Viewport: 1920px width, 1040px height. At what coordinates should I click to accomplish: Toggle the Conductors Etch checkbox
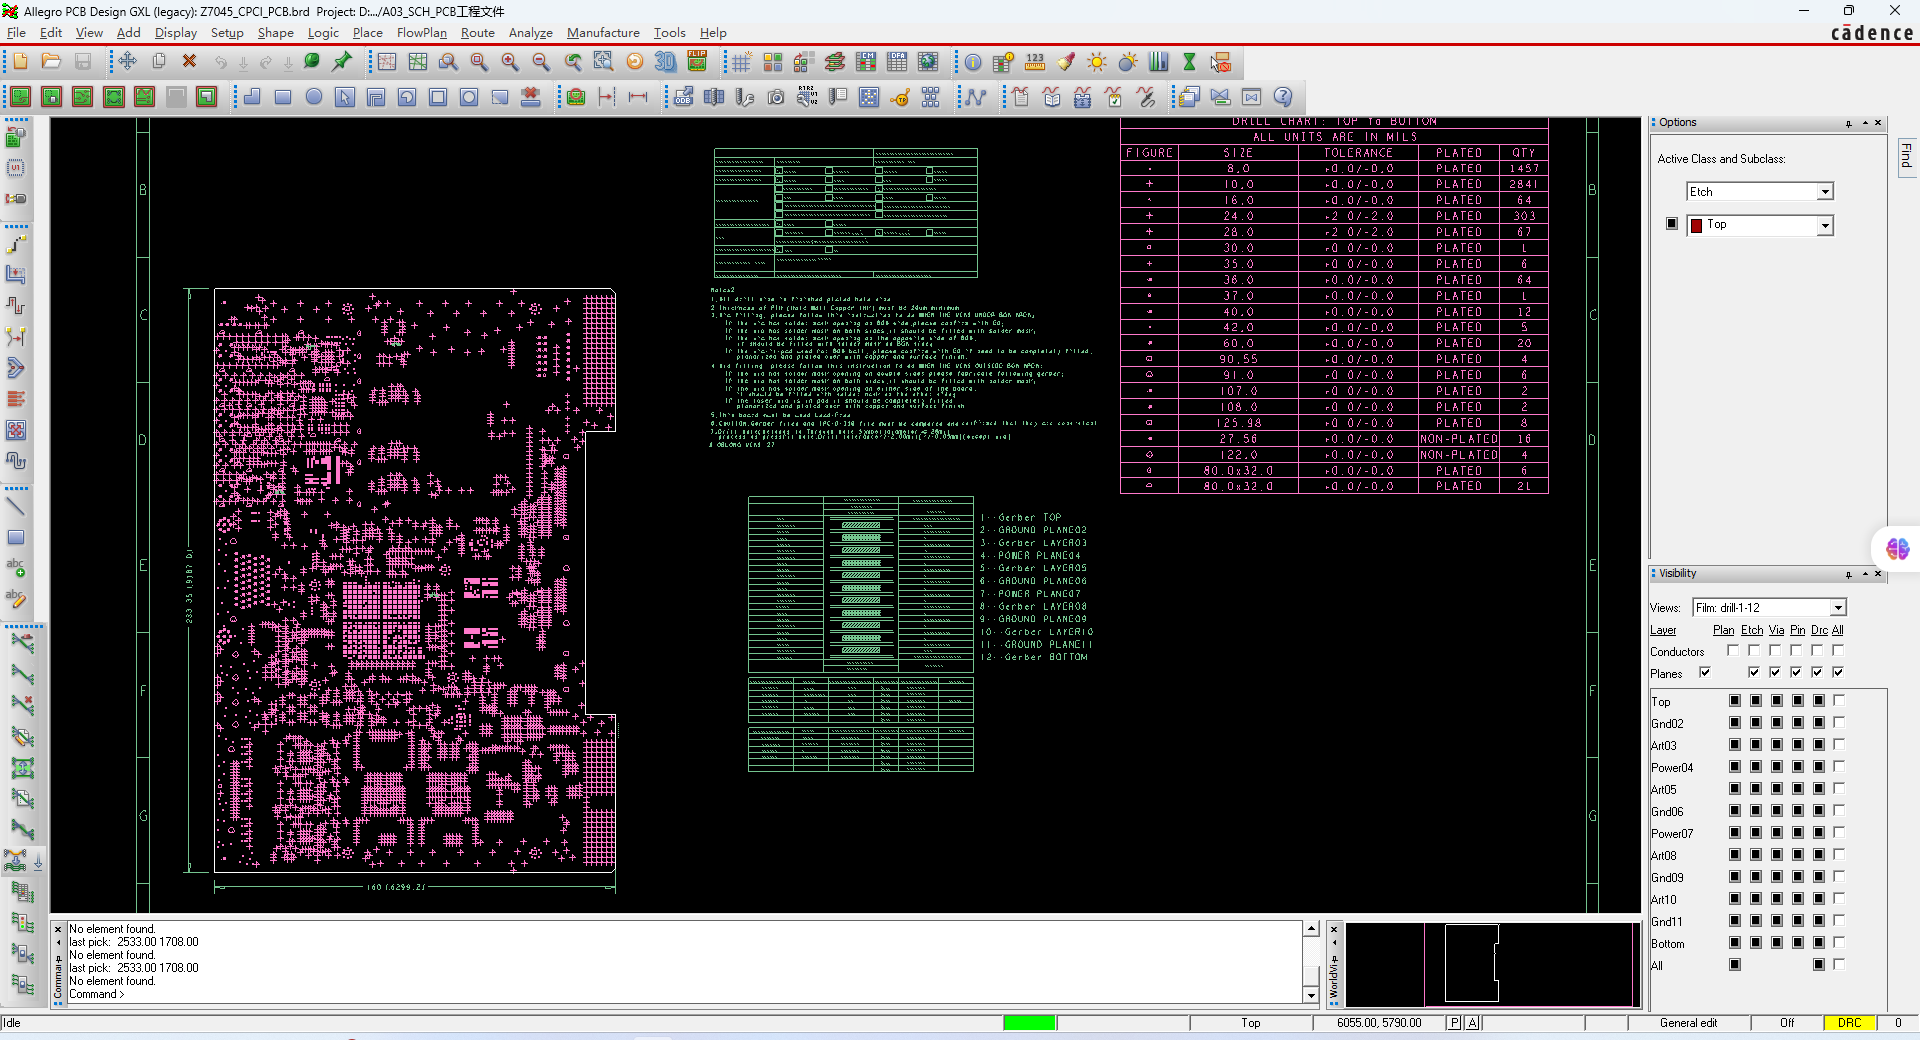[1754, 650]
